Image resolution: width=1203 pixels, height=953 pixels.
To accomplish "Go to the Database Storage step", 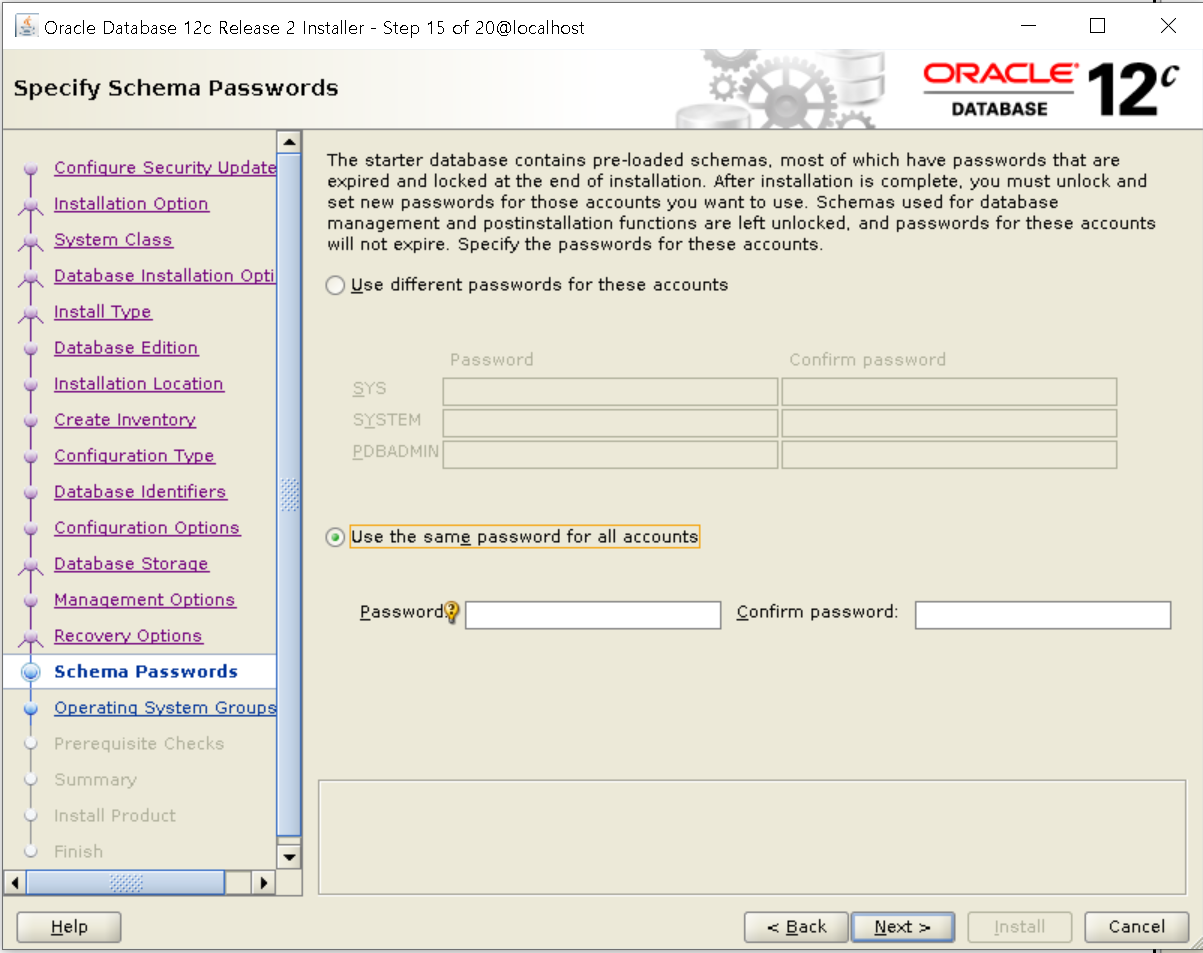I will pos(131,564).
